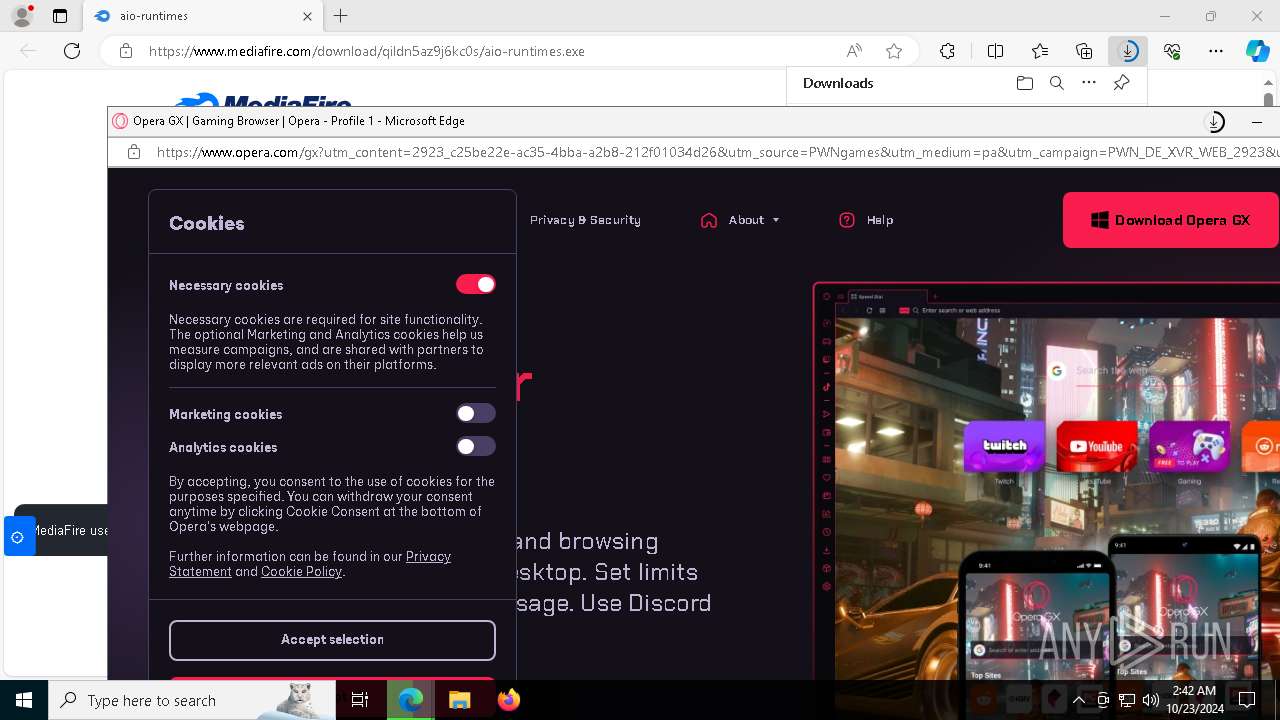
Task: Open Edge Settings and more menu
Action: tap(1216, 51)
